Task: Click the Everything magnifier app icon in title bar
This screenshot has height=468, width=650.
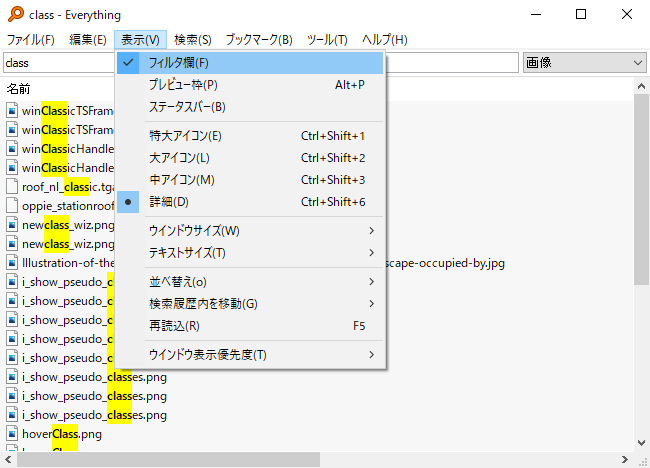Action: coord(16,14)
